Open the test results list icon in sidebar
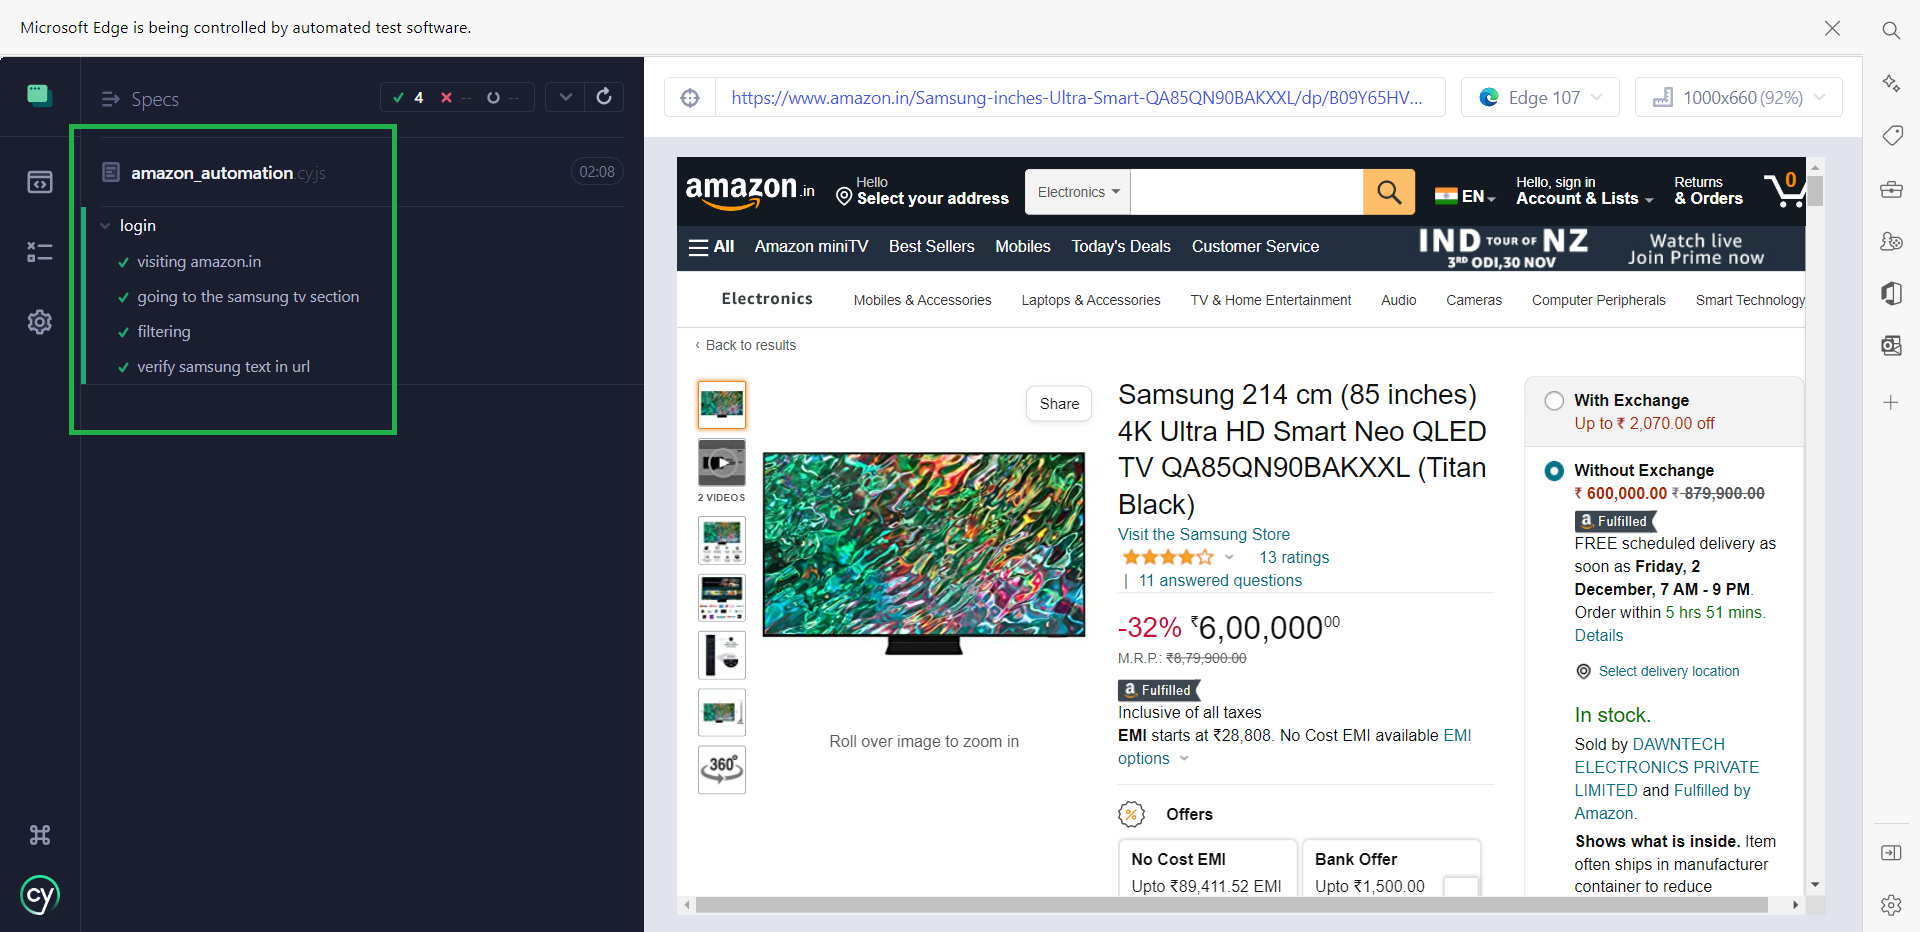1920x932 pixels. point(40,251)
